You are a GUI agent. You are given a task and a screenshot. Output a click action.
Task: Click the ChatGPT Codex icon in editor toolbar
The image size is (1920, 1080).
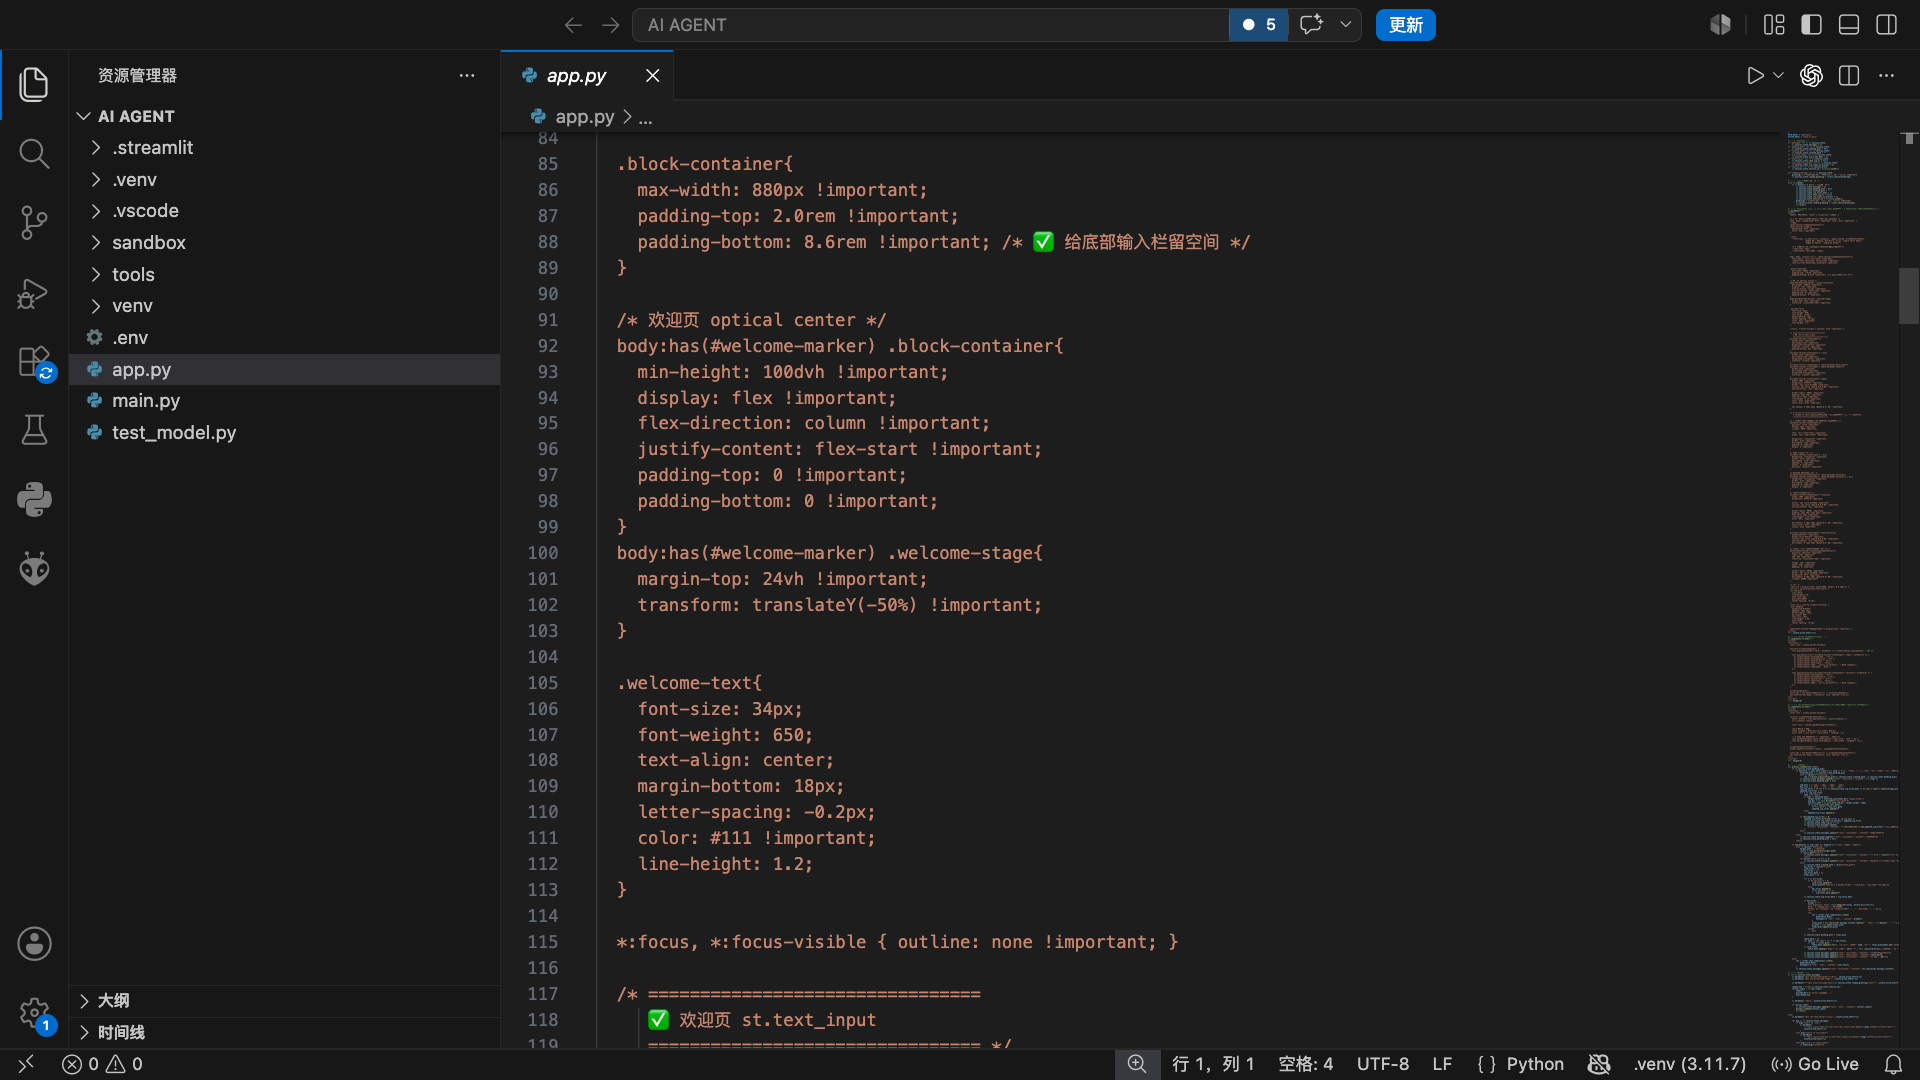[1811, 76]
